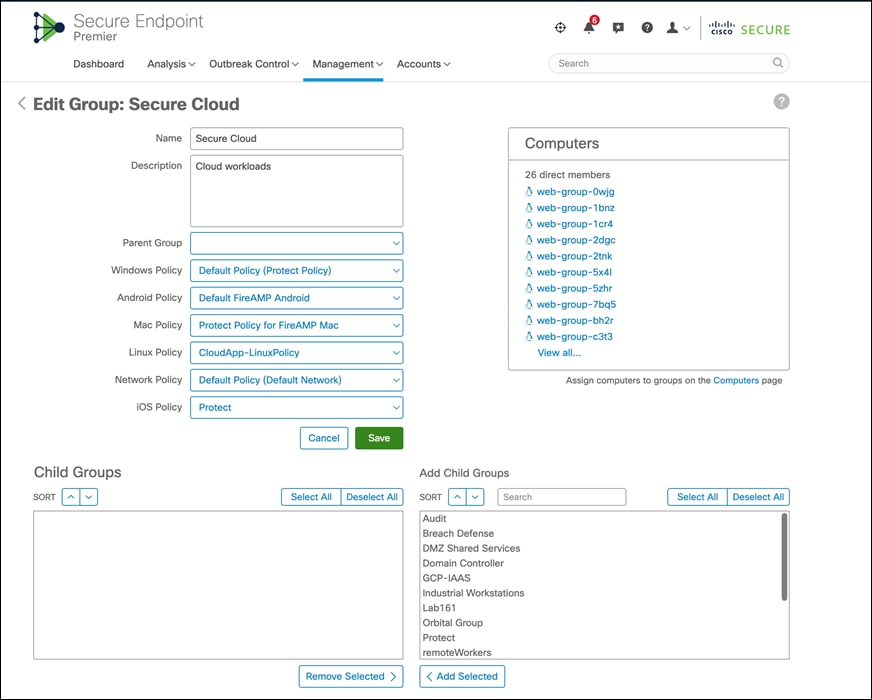This screenshot has width=872, height=700.
Task: Open the Mac Policy dropdown
Action: tap(296, 325)
